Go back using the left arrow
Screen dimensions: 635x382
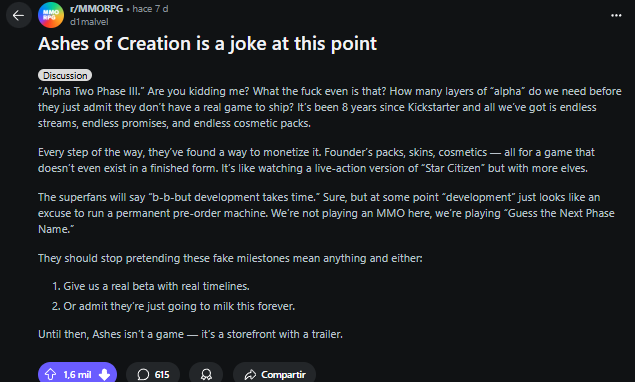coord(18,15)
